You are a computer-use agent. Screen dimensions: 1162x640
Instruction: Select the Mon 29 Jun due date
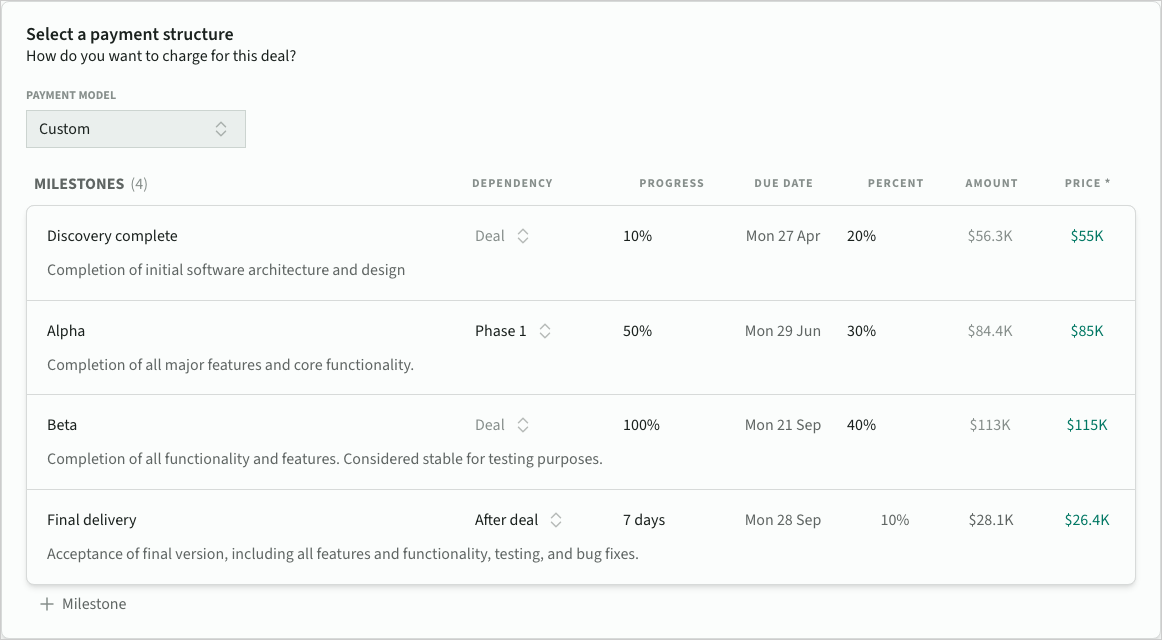(x=782, y=331)
